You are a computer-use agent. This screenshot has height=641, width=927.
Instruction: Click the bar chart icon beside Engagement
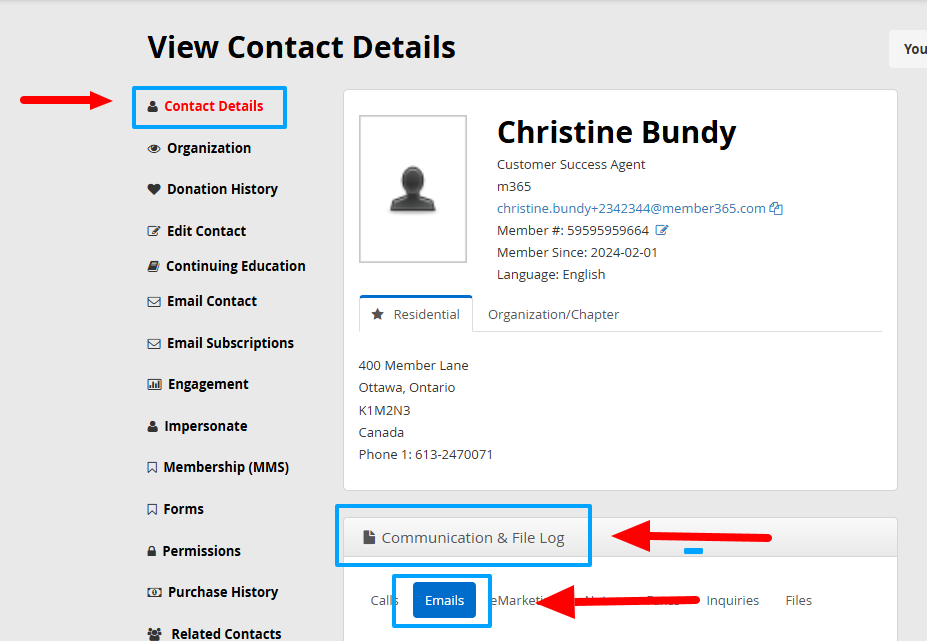click(x=154, y=385)
